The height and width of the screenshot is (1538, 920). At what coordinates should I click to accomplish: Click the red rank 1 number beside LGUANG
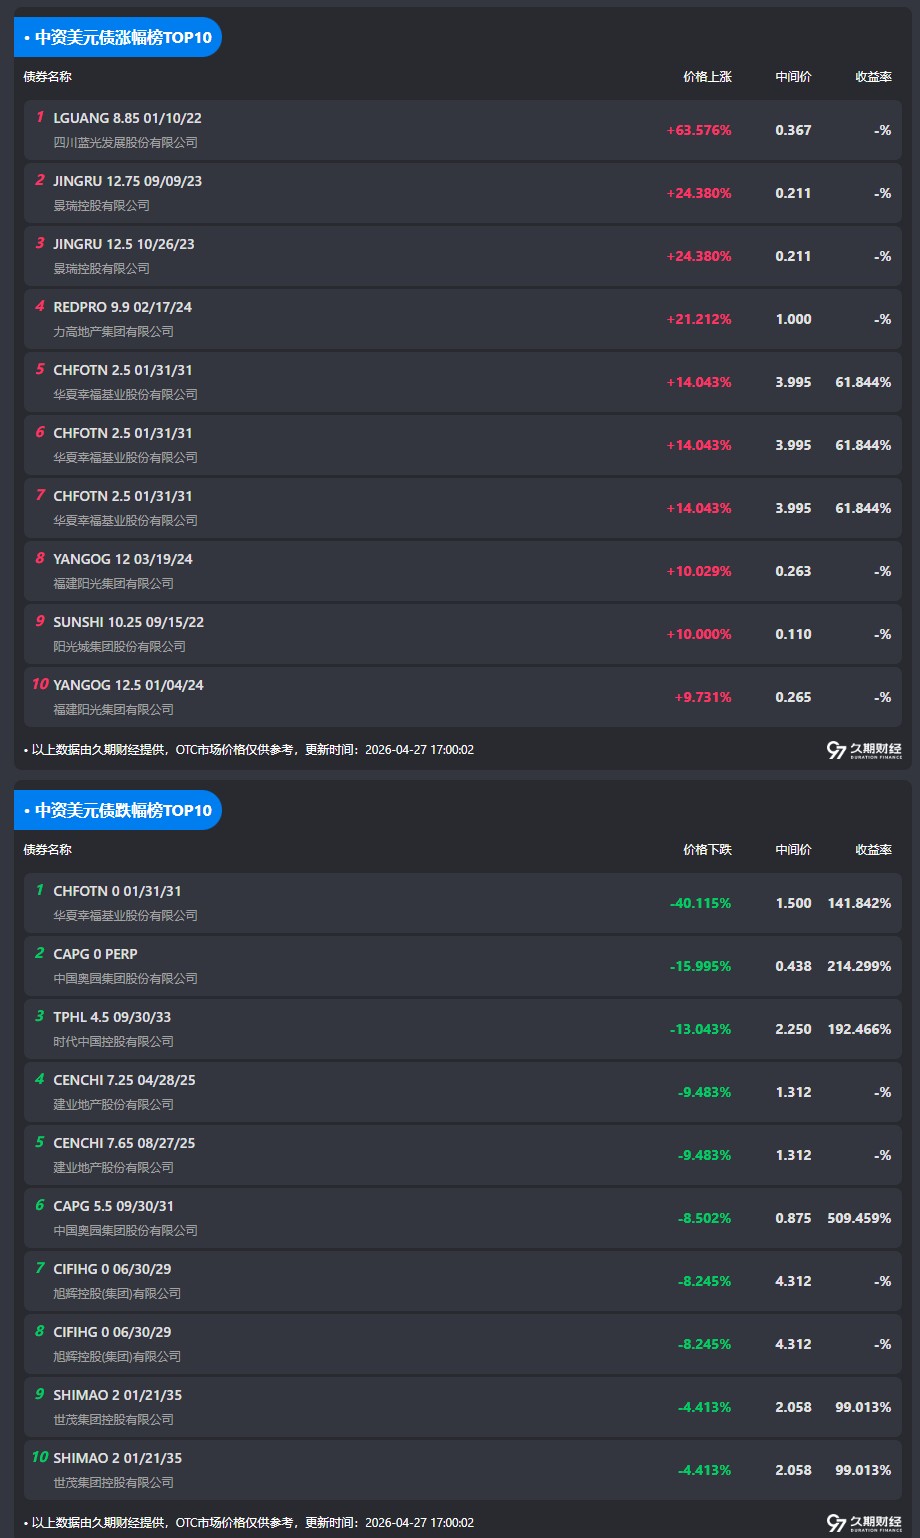click(x=40, y=118)
